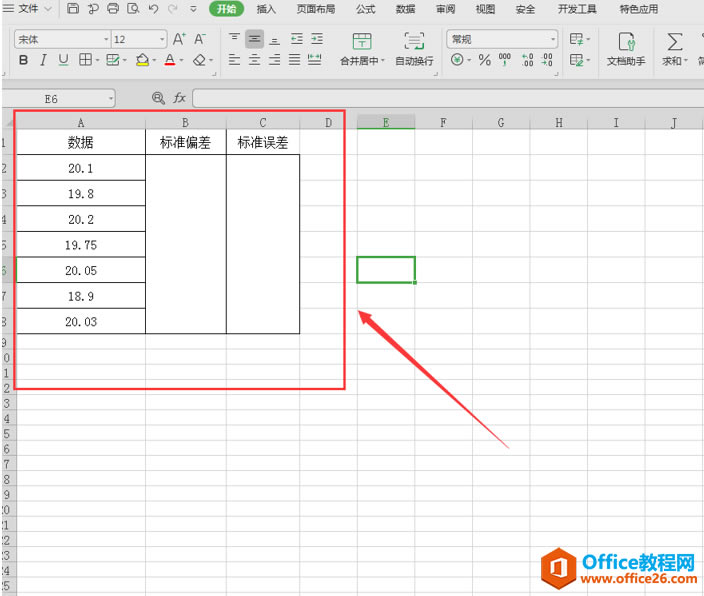Switch to the 页面布局 tab
Viewport: 704px width, 596px height.
tap(316, 9)
